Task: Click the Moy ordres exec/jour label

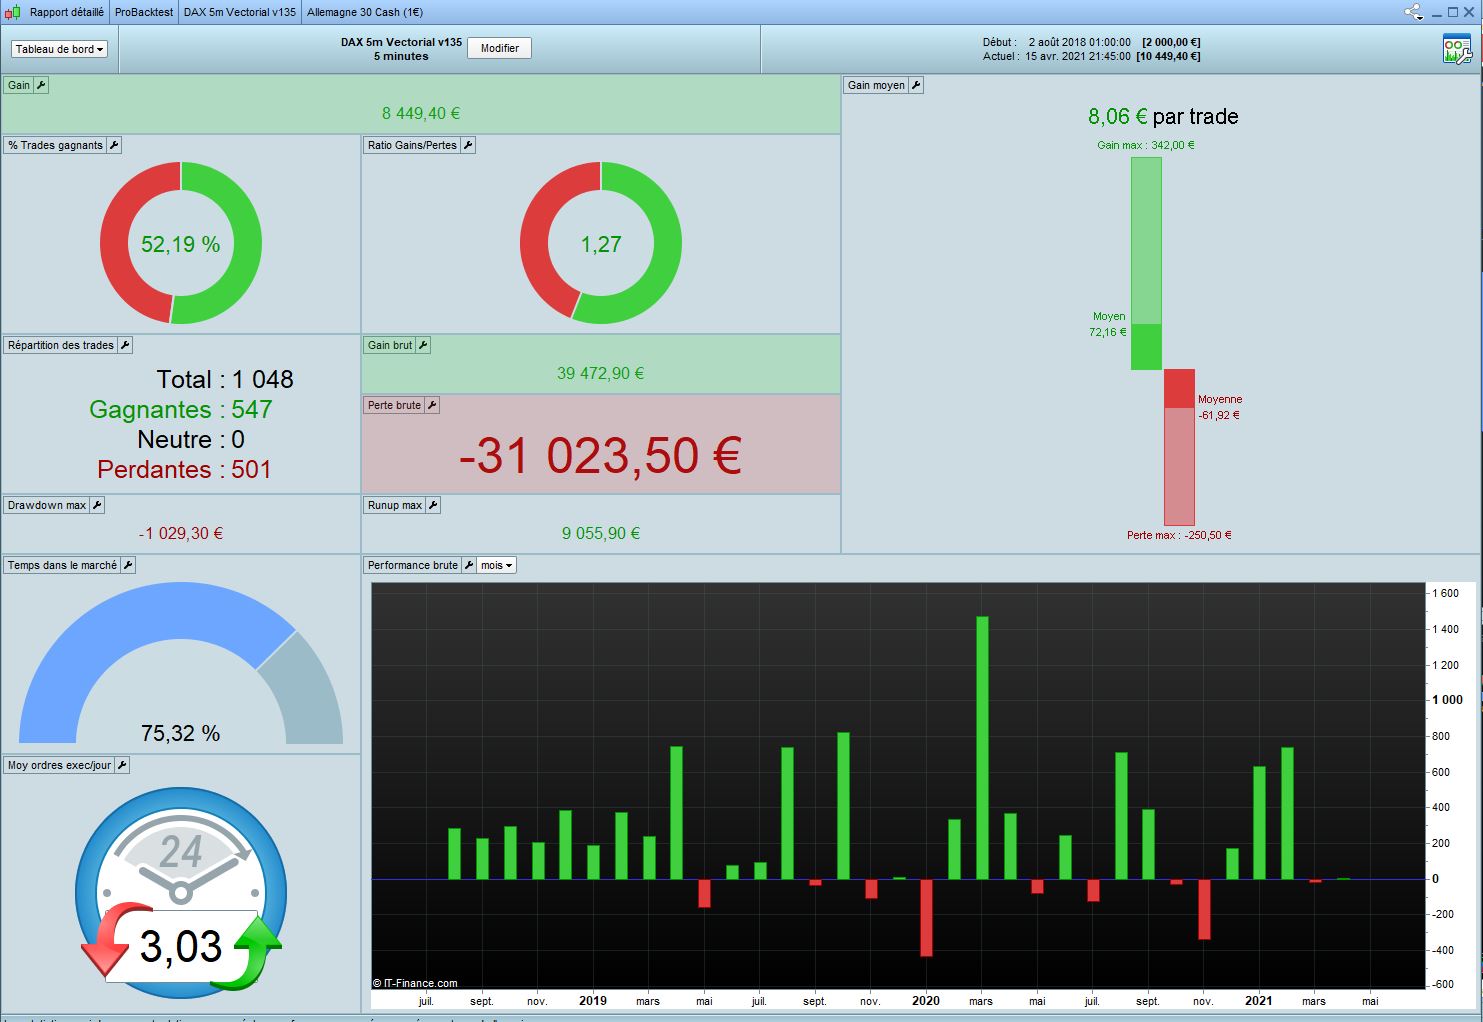Action: (x=59, y=765)
